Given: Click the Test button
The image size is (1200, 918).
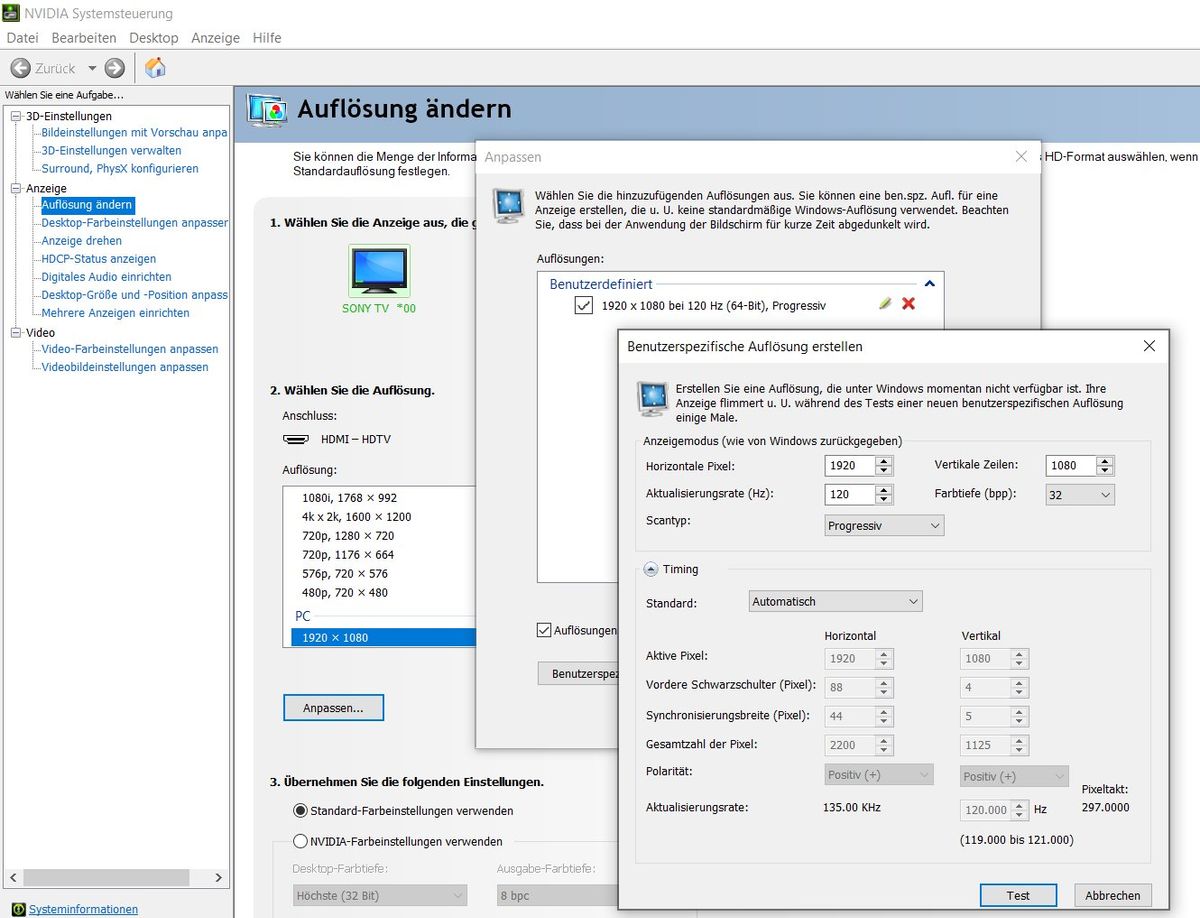Looking at the screenshot, I should pos(1018,895).
